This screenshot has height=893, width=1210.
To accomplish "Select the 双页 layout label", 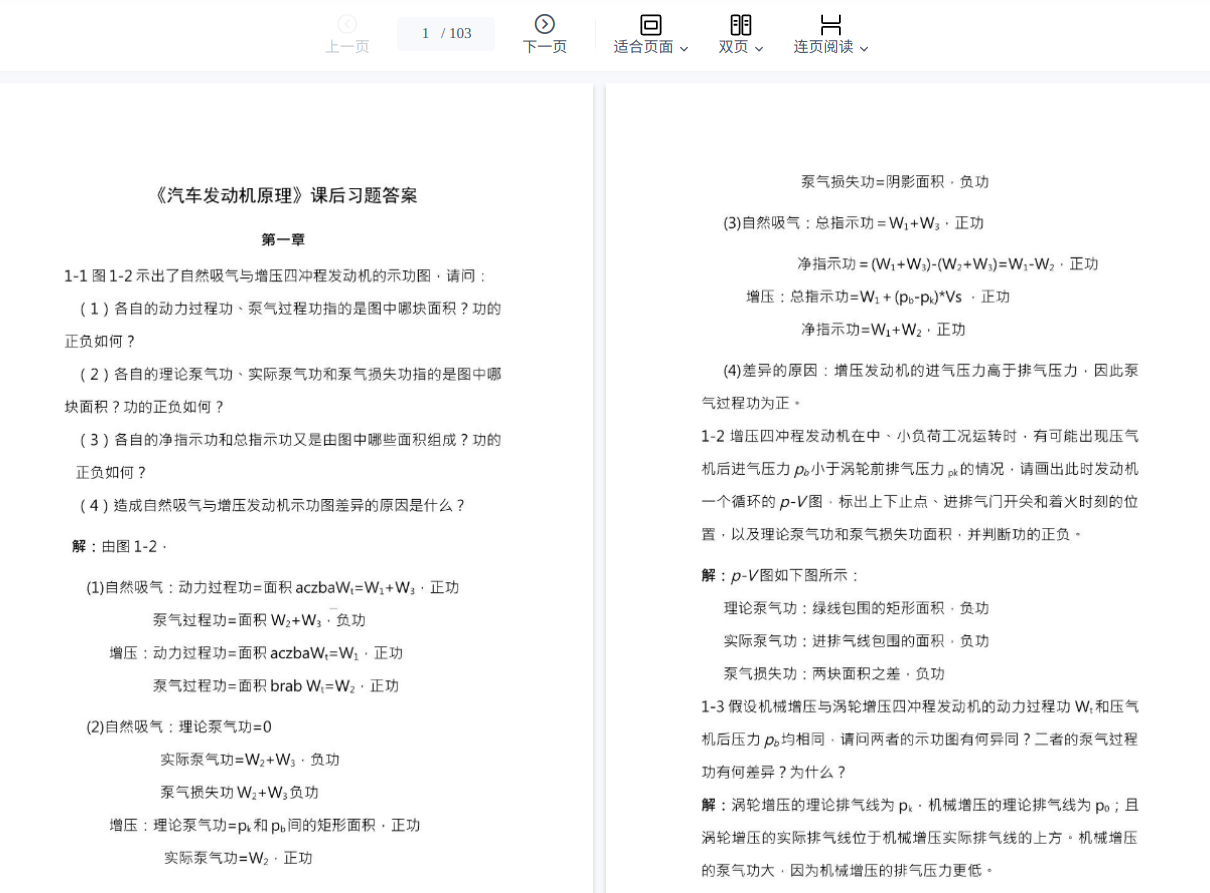I will click(x=733, y=47).
